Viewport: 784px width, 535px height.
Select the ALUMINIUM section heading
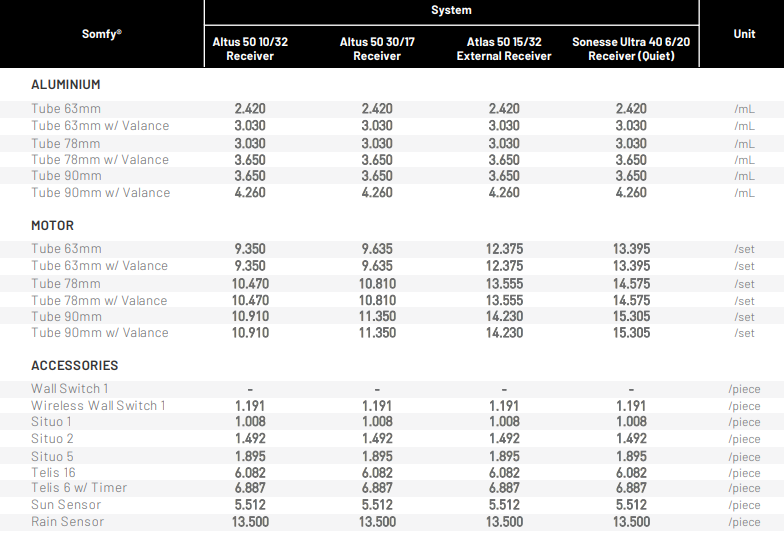point(66,84)
